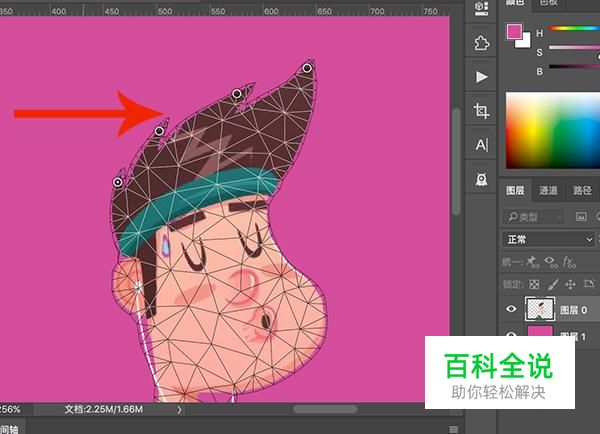Open the alien-face icon in the panel dock
This screenshot has width=600, height=434.
[x=481, y=179]
